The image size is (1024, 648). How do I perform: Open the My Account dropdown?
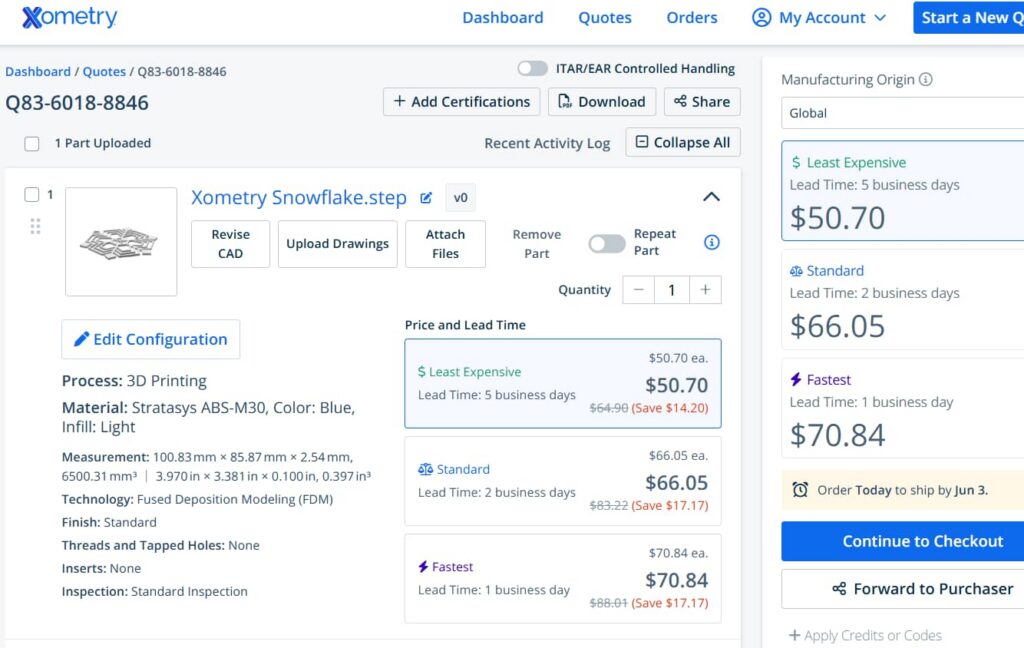click(820, 18)
